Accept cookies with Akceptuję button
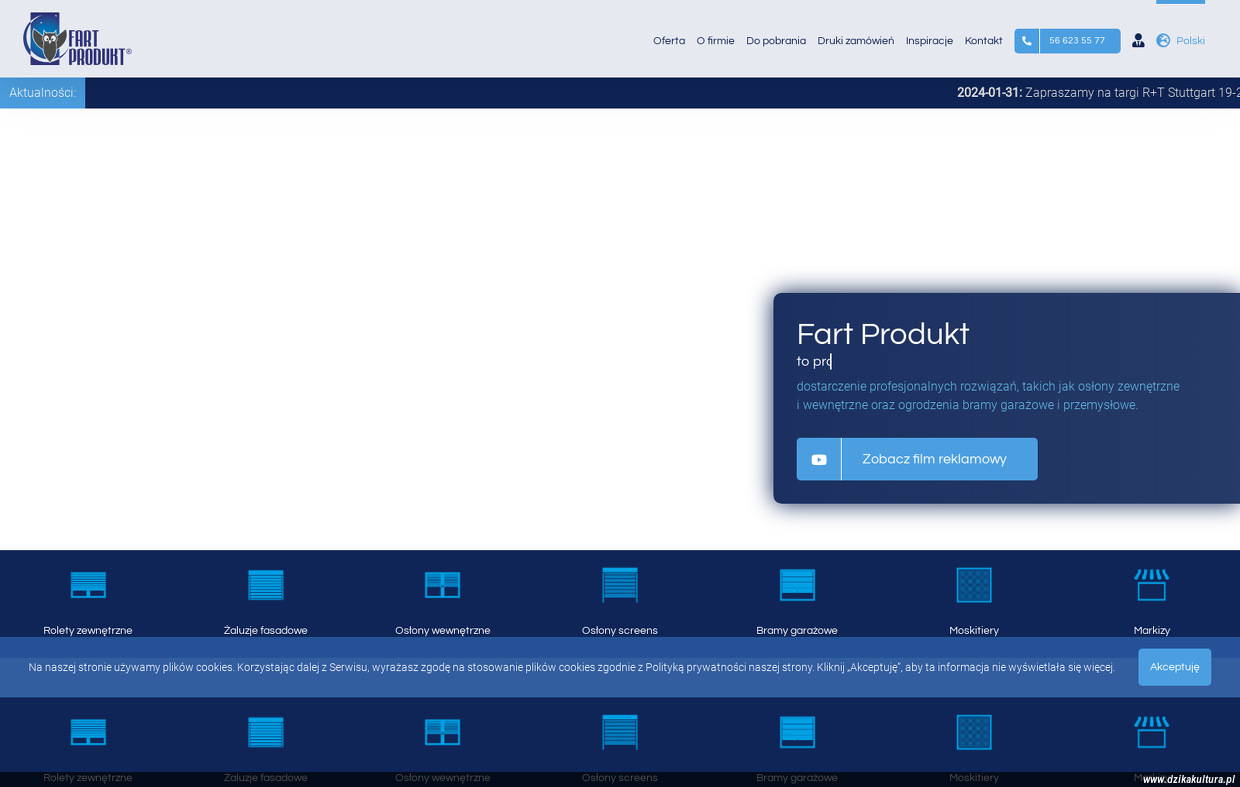The width and height of the screenshot is (1240, 787). coord(1174,667)
